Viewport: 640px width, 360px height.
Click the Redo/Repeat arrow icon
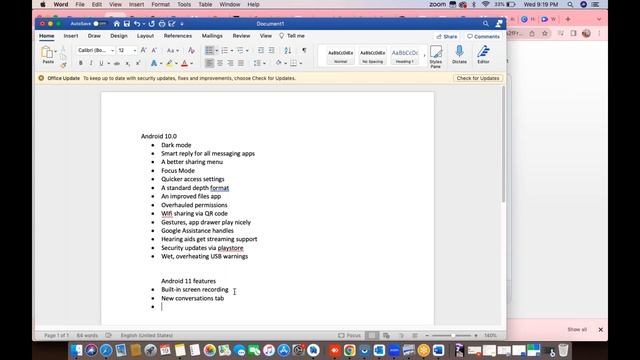152,24
